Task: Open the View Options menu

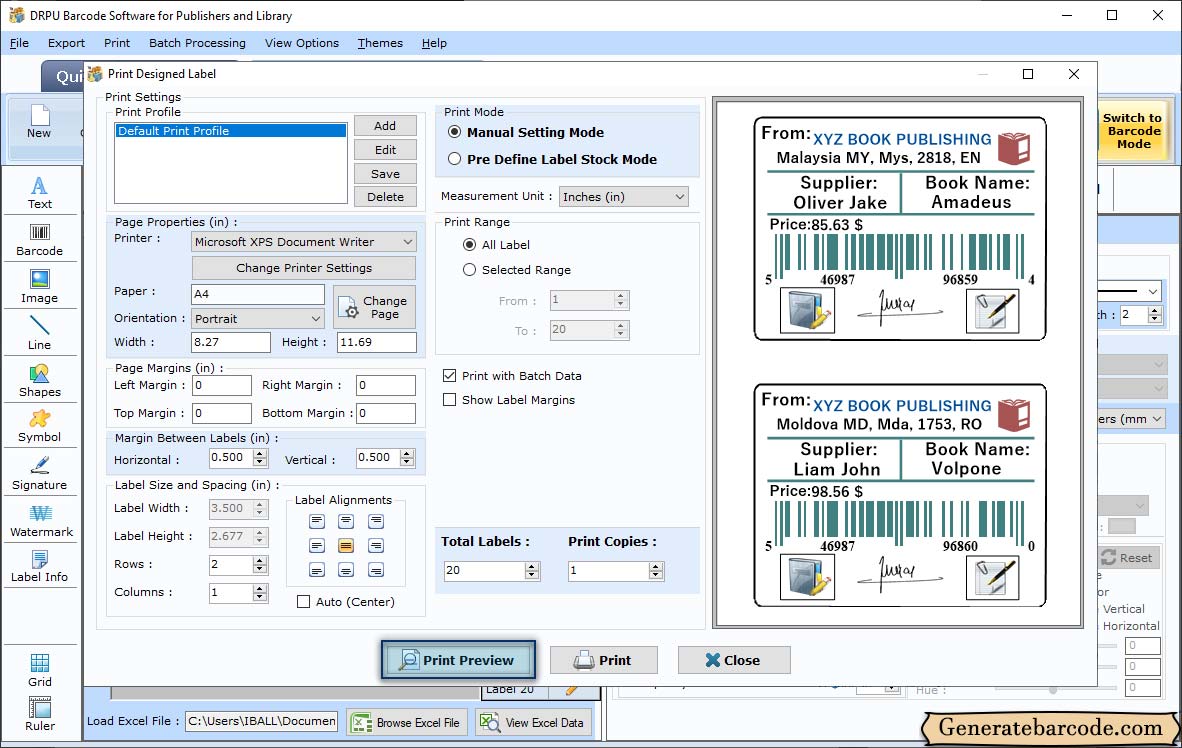Action: point(302,43)
